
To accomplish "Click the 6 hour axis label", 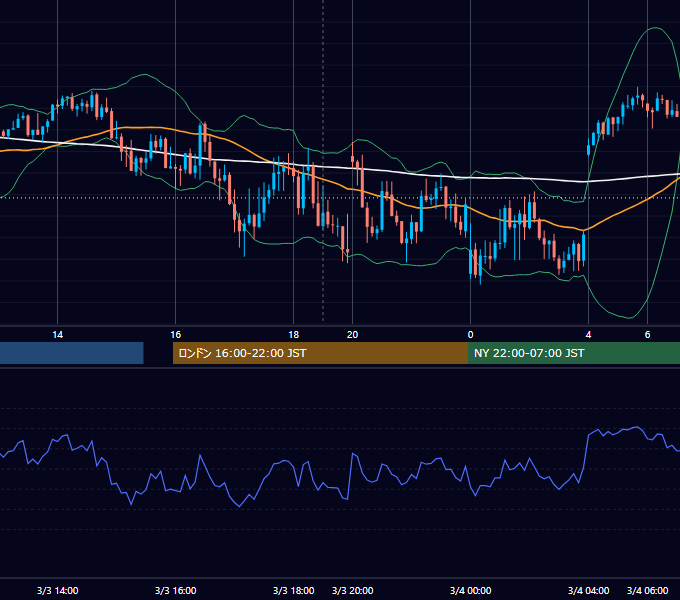I will (x=647, y=335).
